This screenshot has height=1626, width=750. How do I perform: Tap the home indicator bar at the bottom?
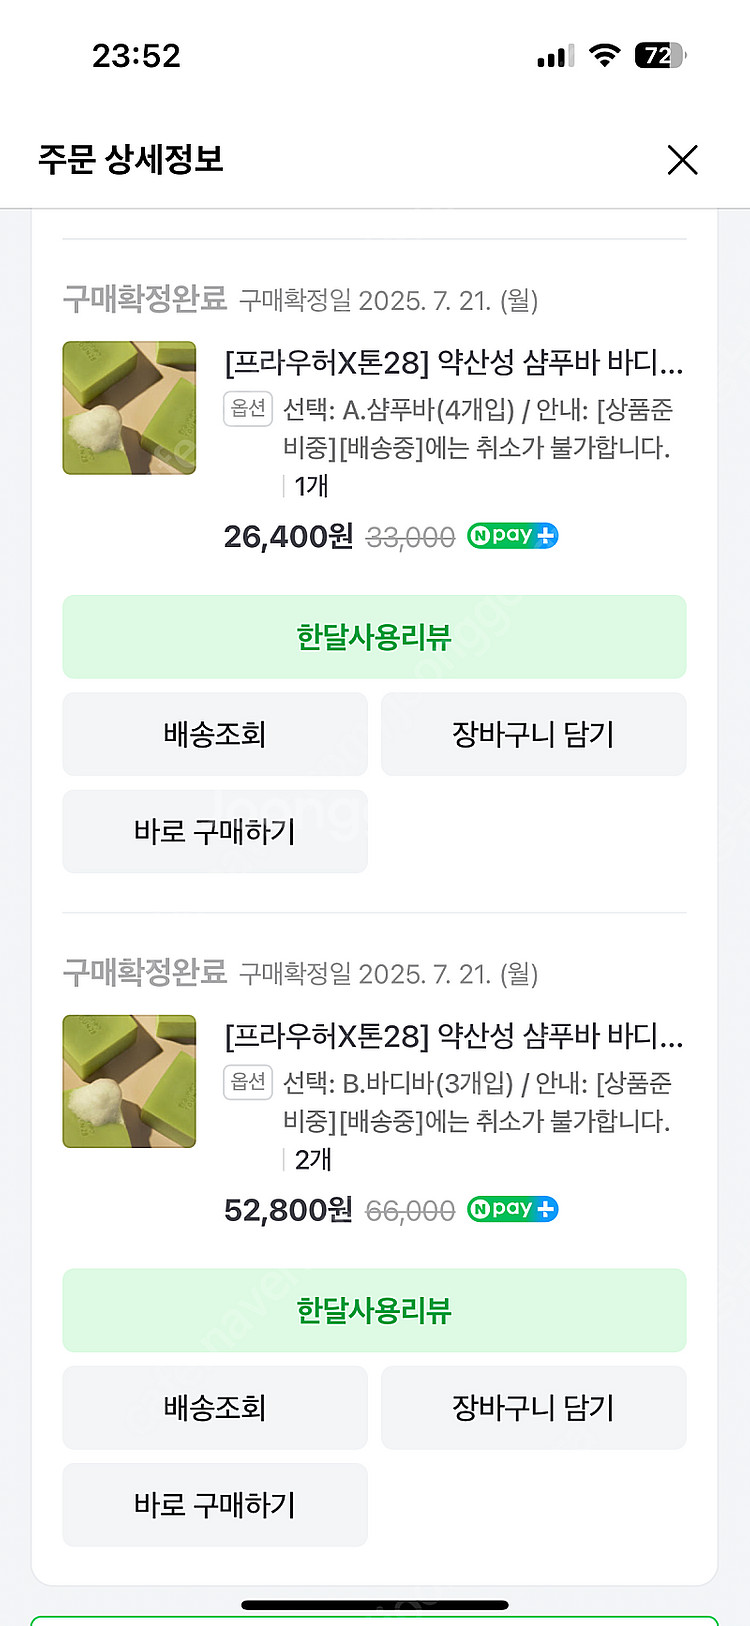click(375, 1605)
